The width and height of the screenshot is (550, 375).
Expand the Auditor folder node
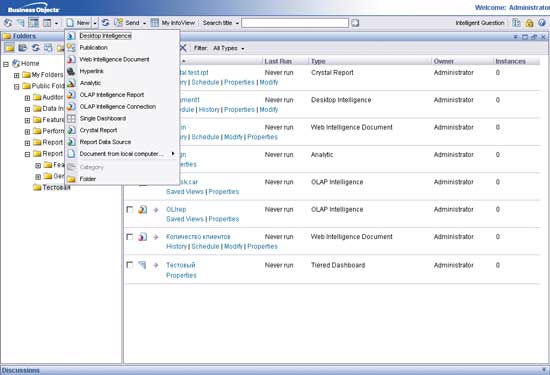[x=27, y=98]
